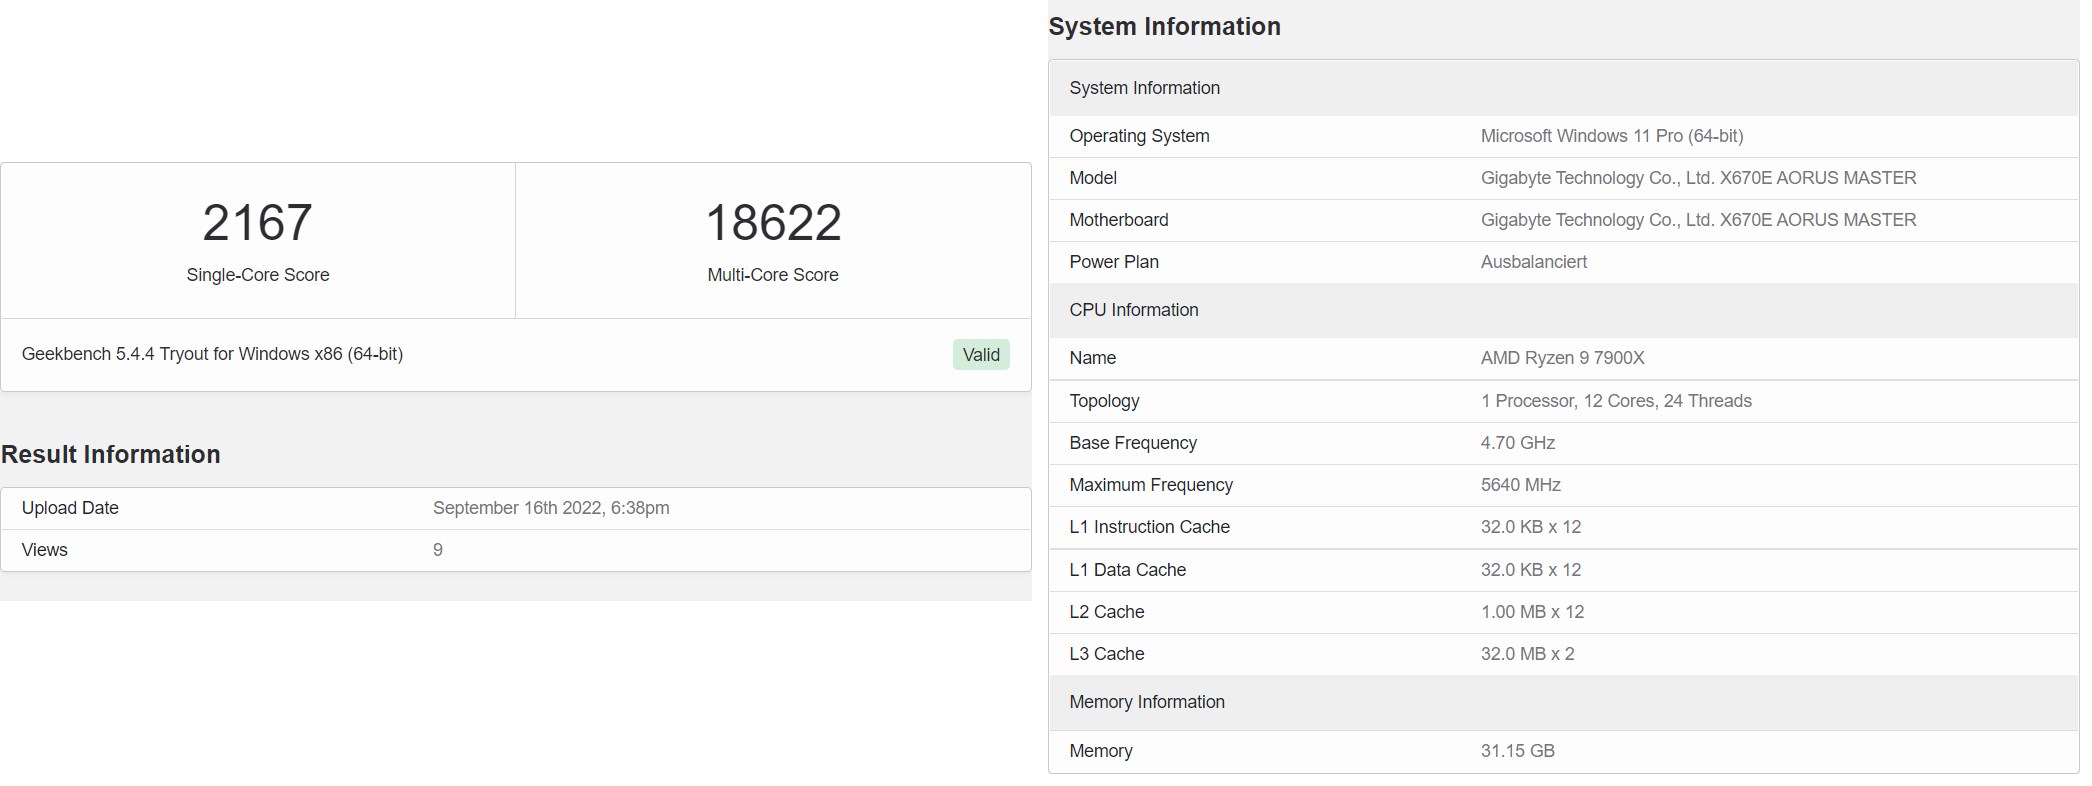Click the Name row label

click(1093, 358)
